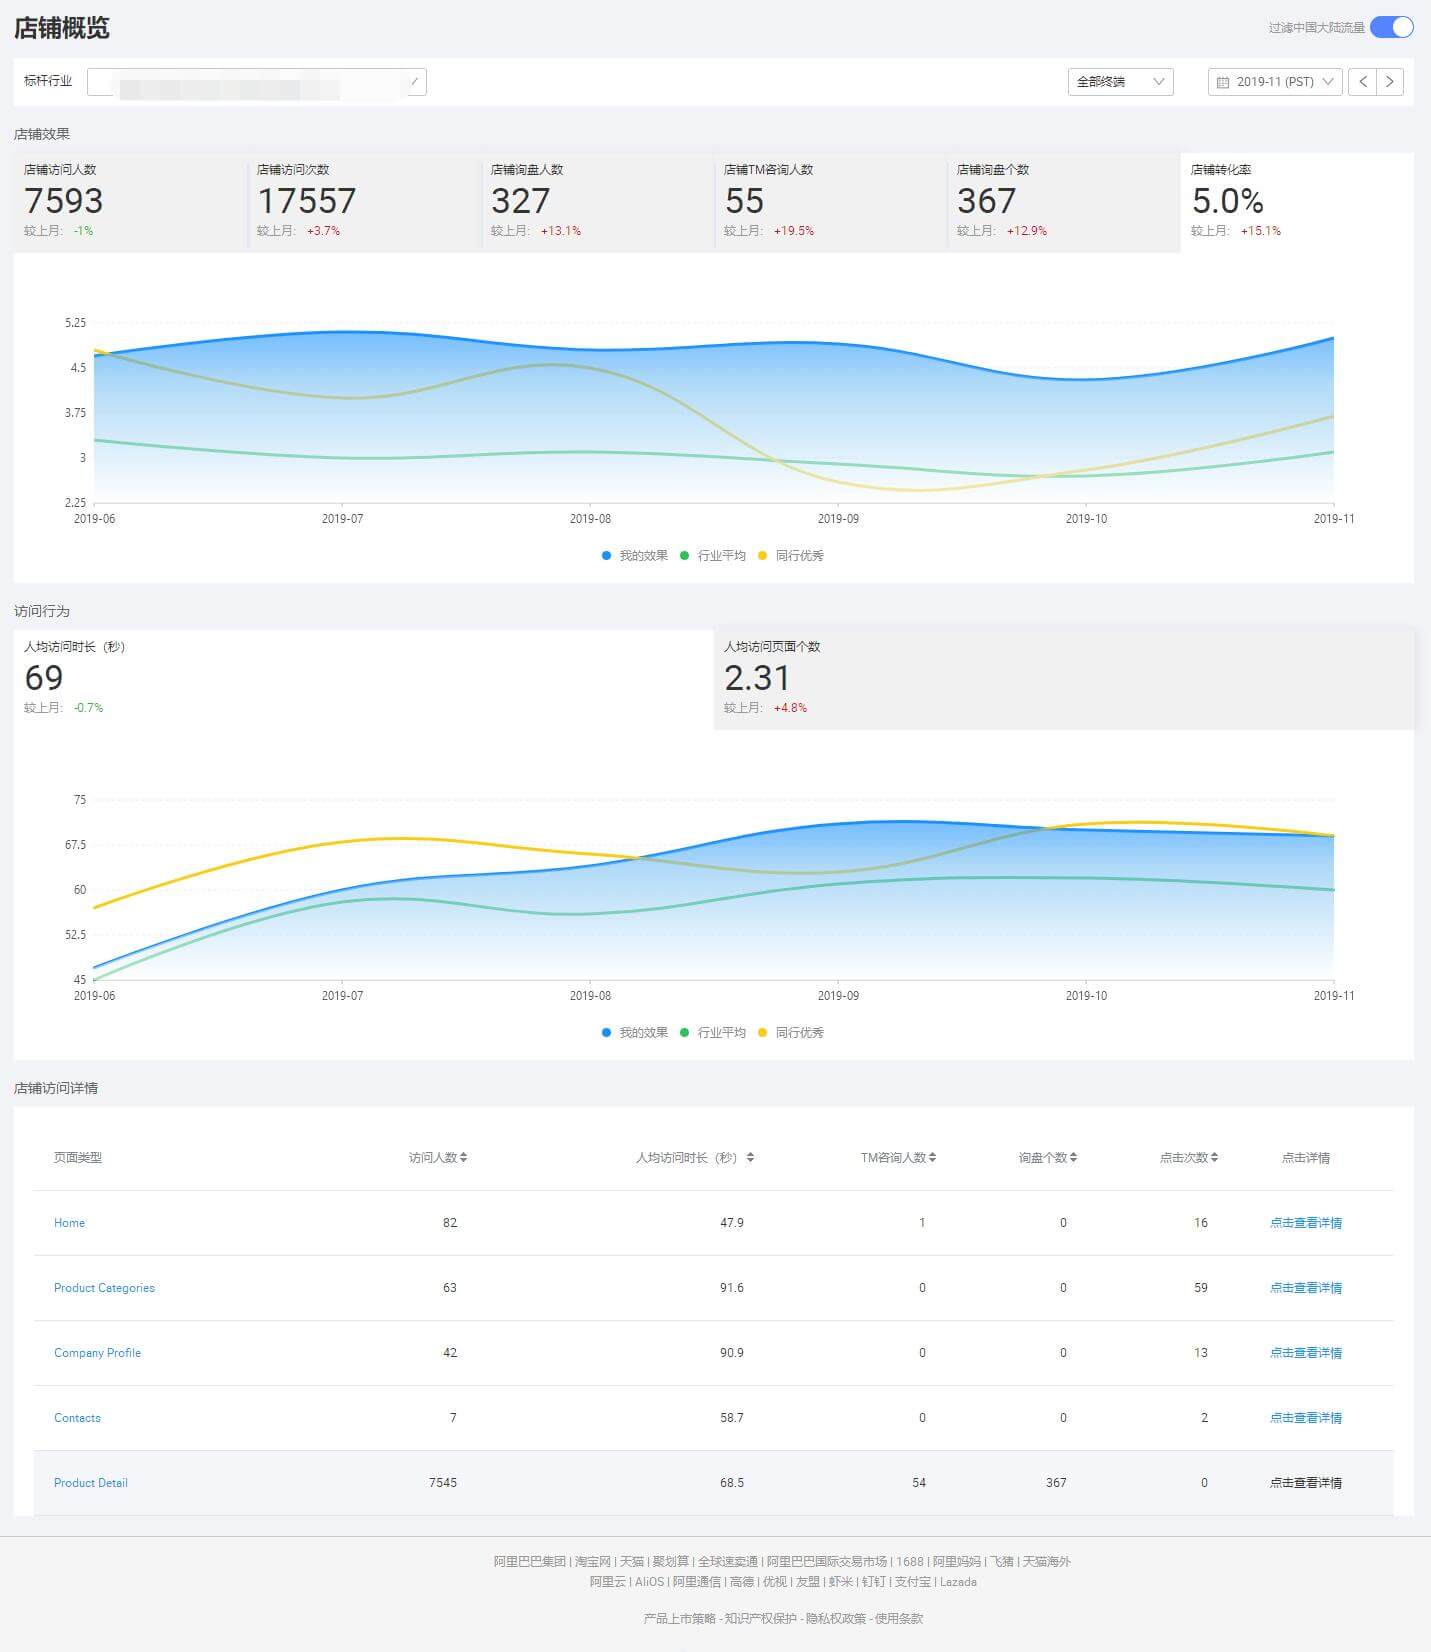Click the previous month arrow button
Screen dimensions: 1431x1652
pos(1362,82)
